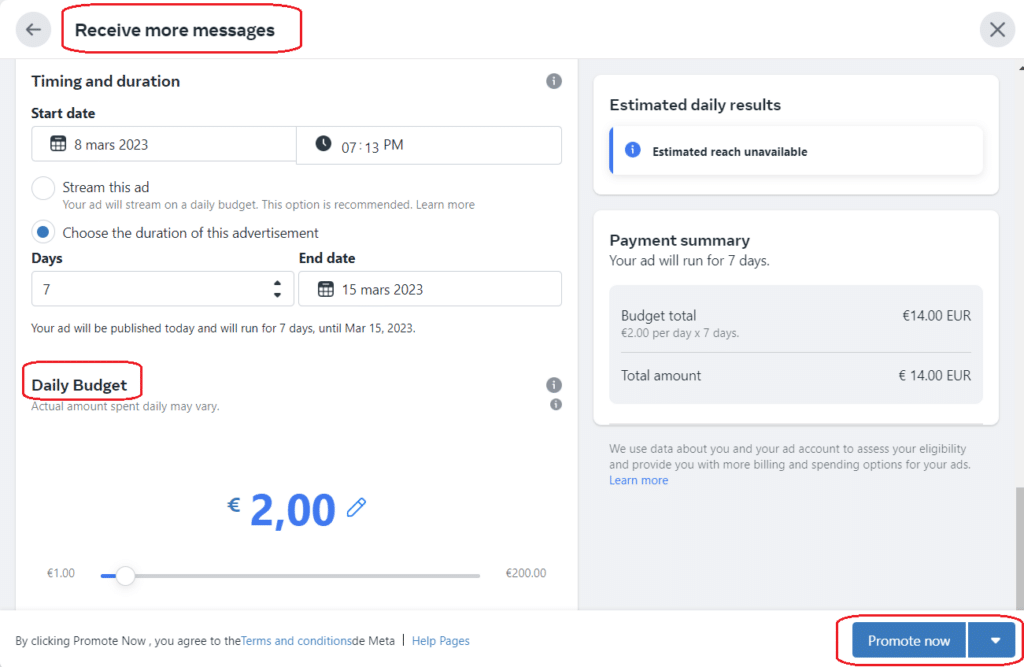Click the Estimated reach unavailable info icon

click(632, 150)
